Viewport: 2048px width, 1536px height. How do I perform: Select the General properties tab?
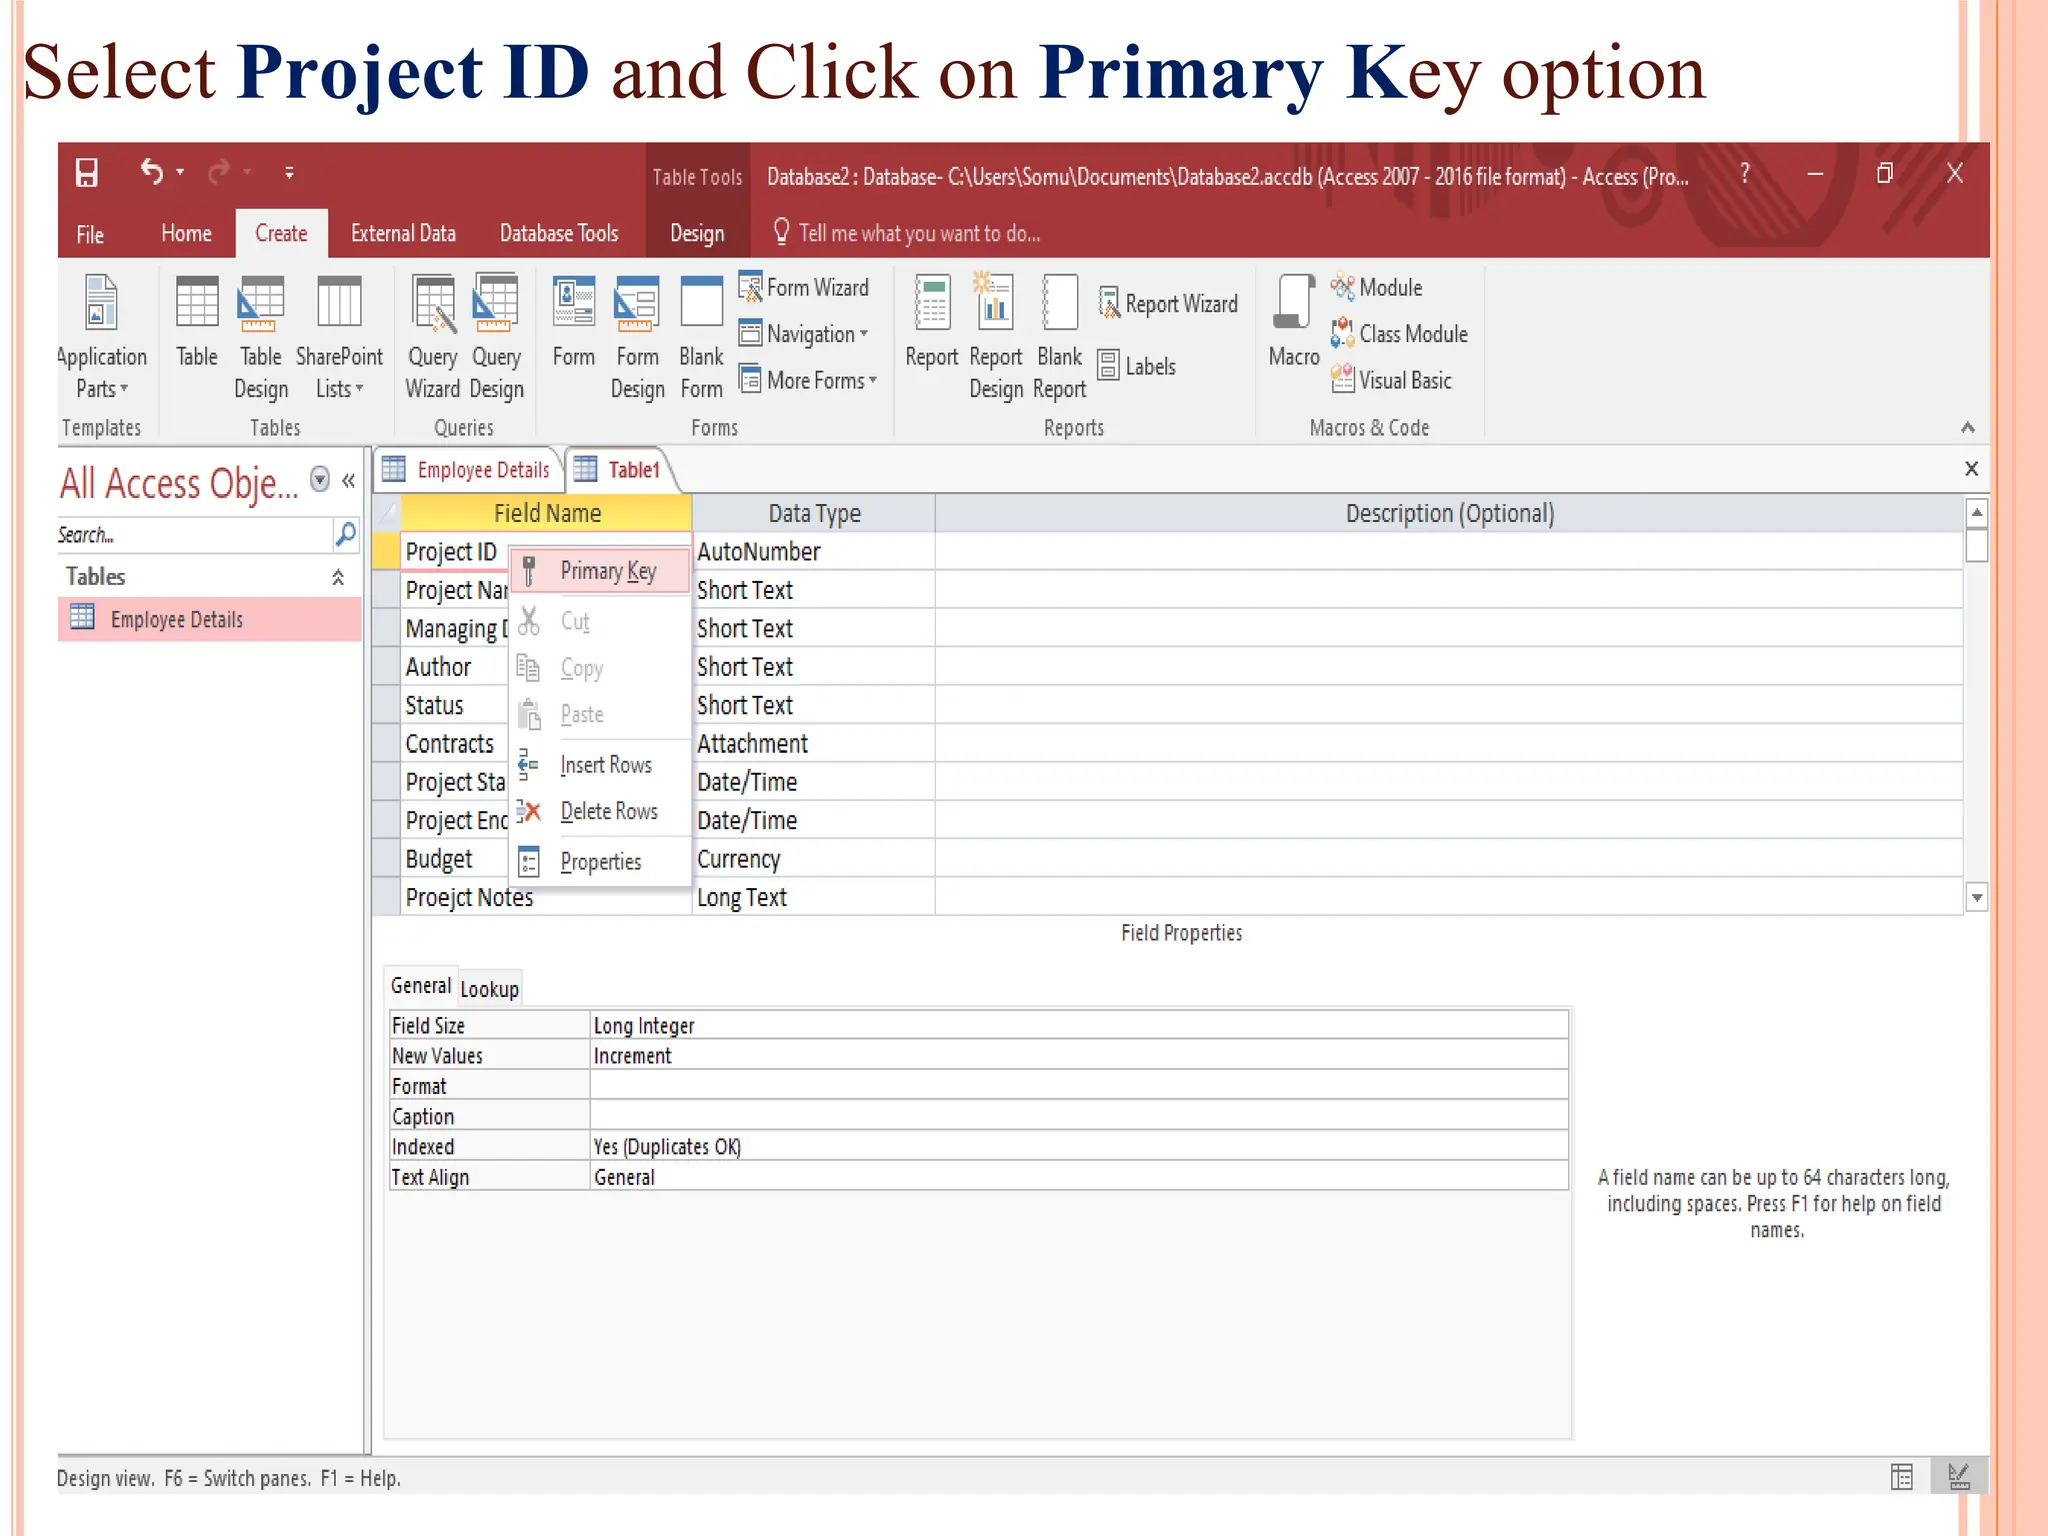(x=421, y=986)
